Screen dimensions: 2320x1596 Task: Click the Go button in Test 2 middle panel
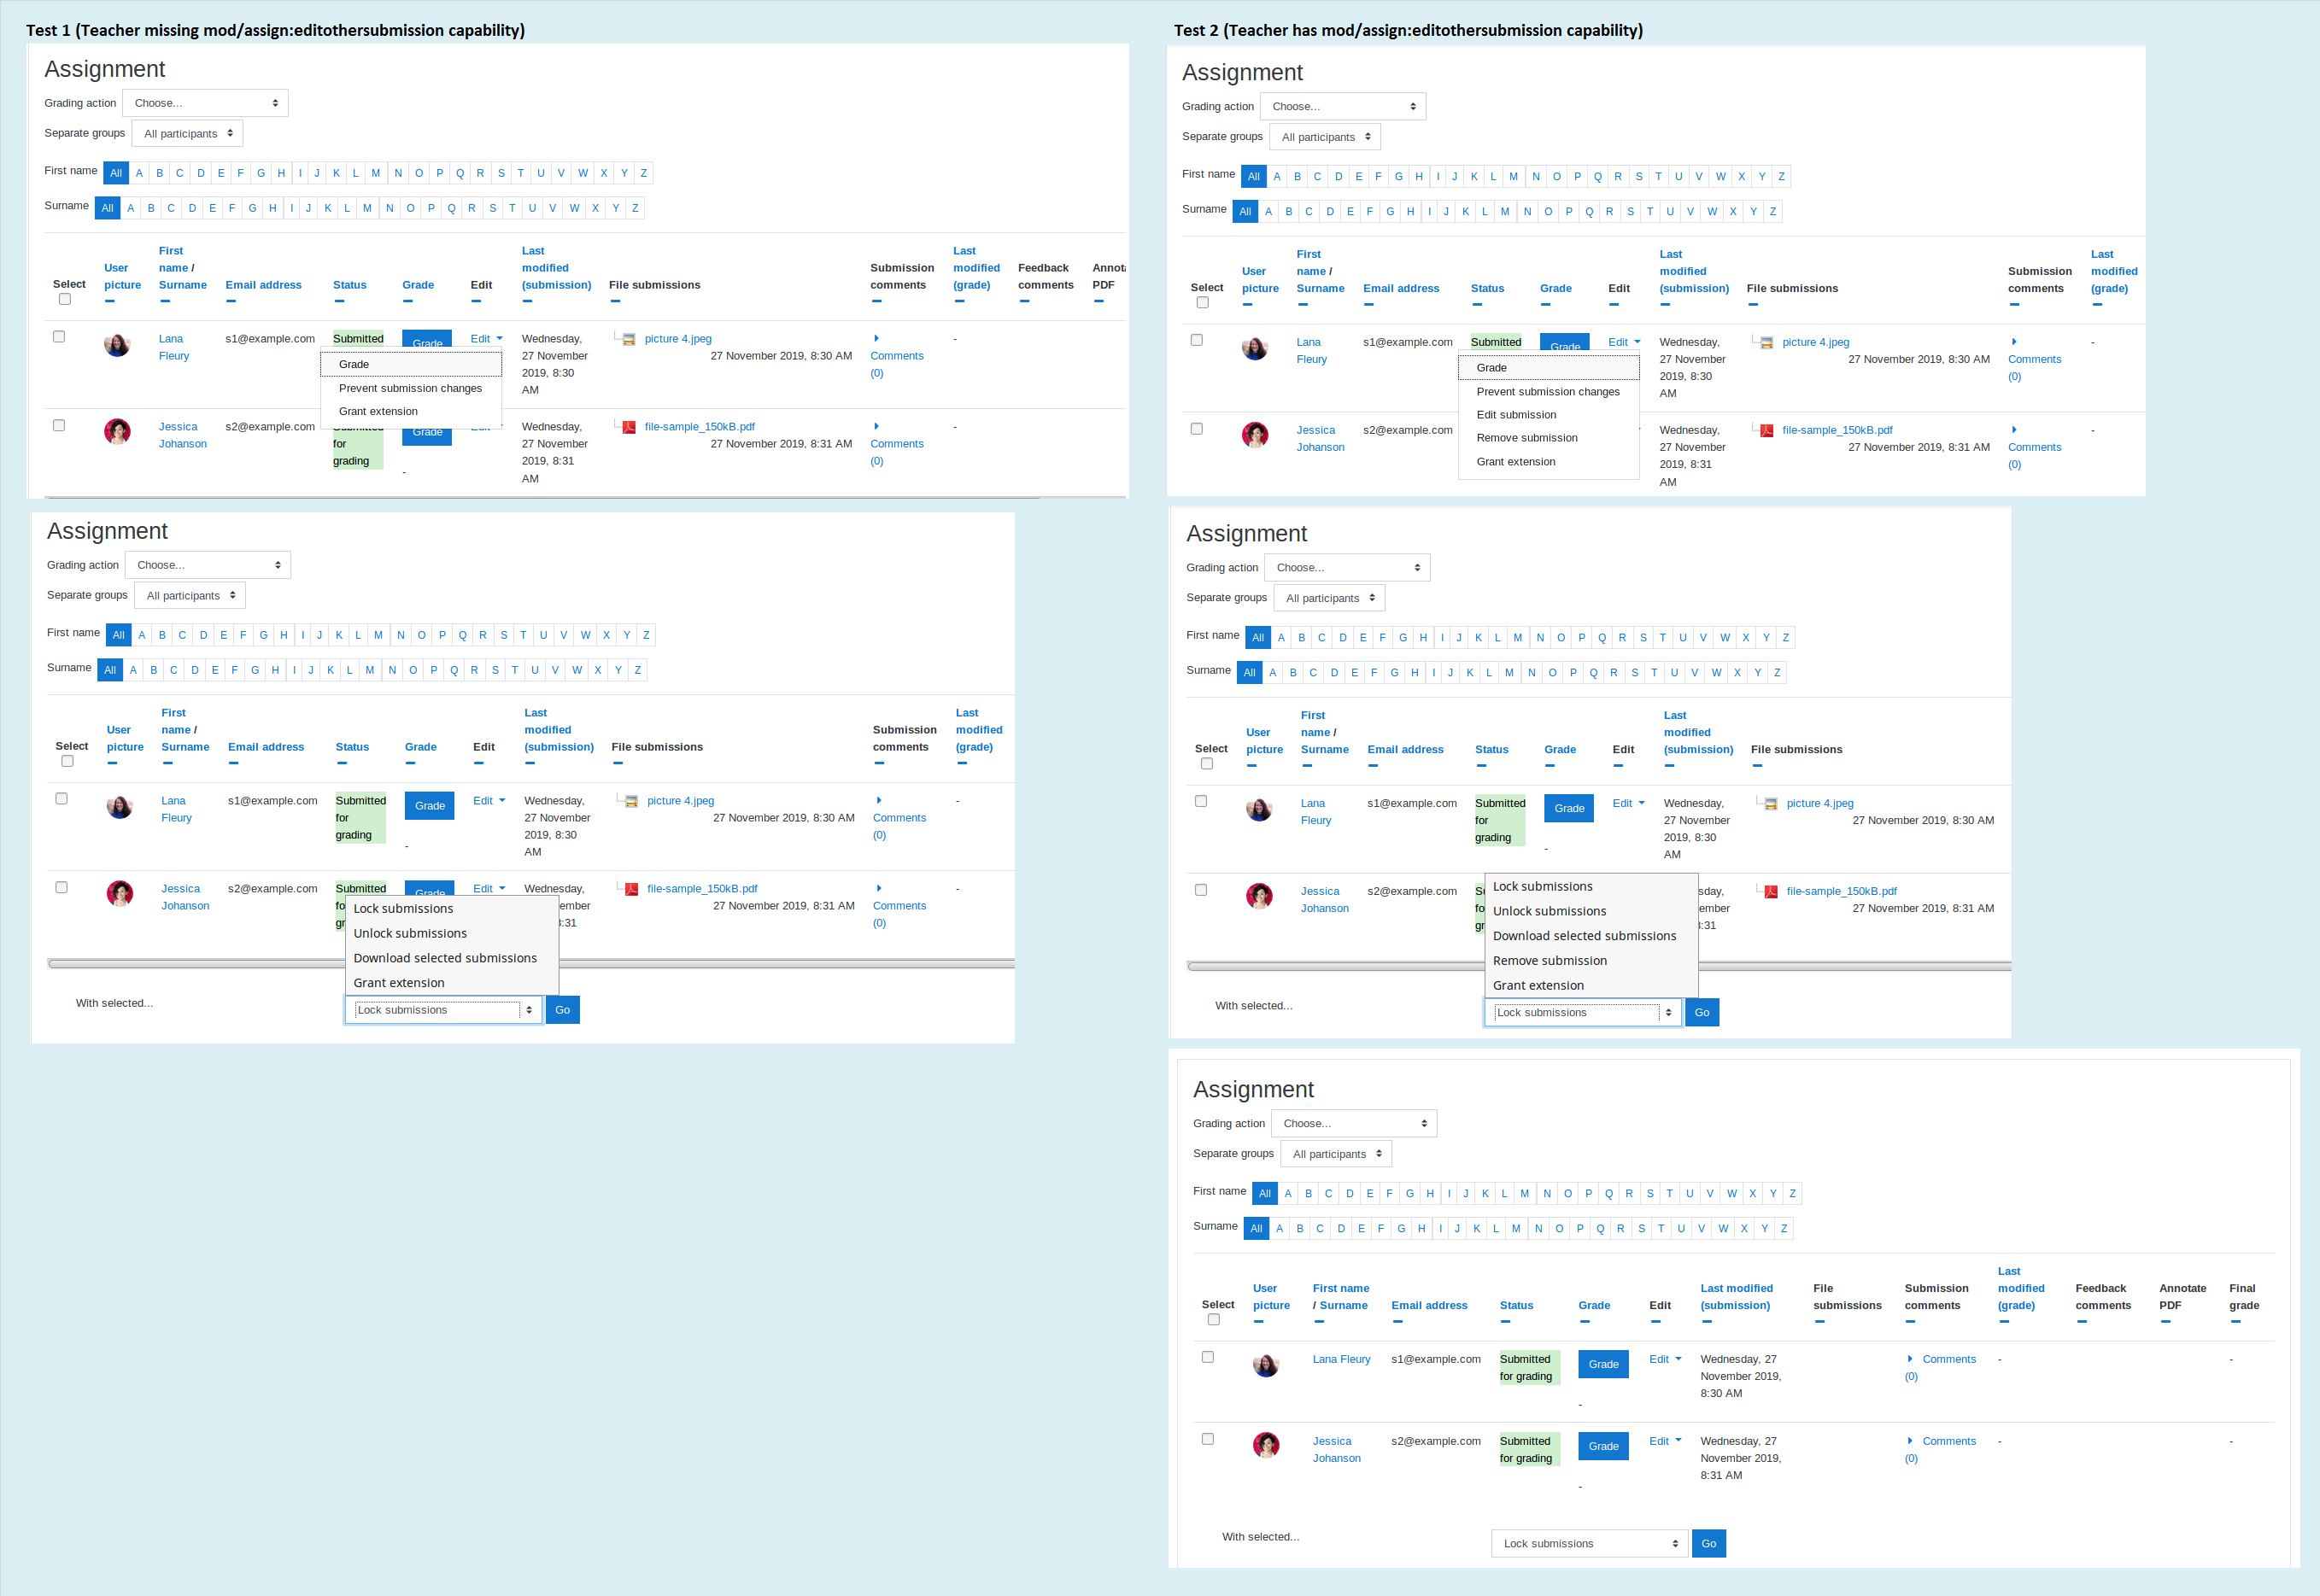tap(1702, 1013)
